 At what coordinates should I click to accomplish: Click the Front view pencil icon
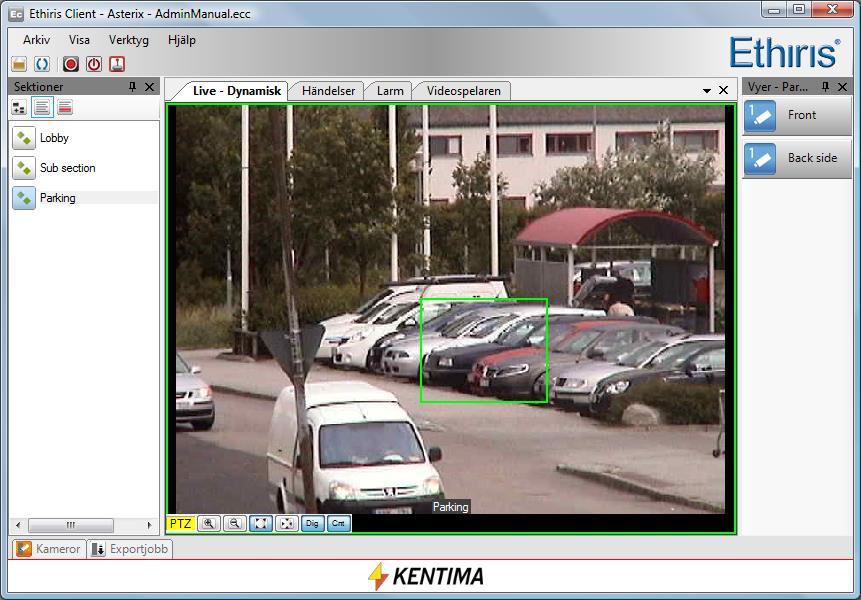tap(760, 115)
